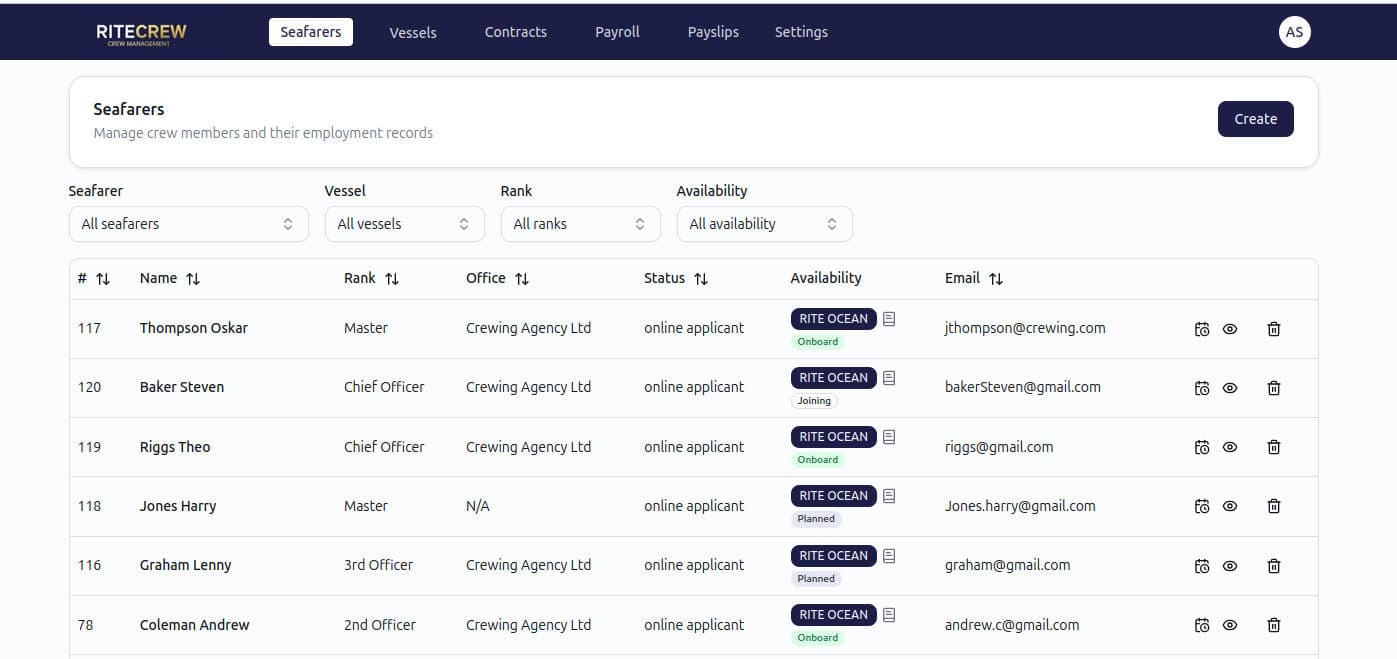Click trash icon in Jones Harry's row
This screenshot has width=1397, height=659.
(x=1273, y=507)
